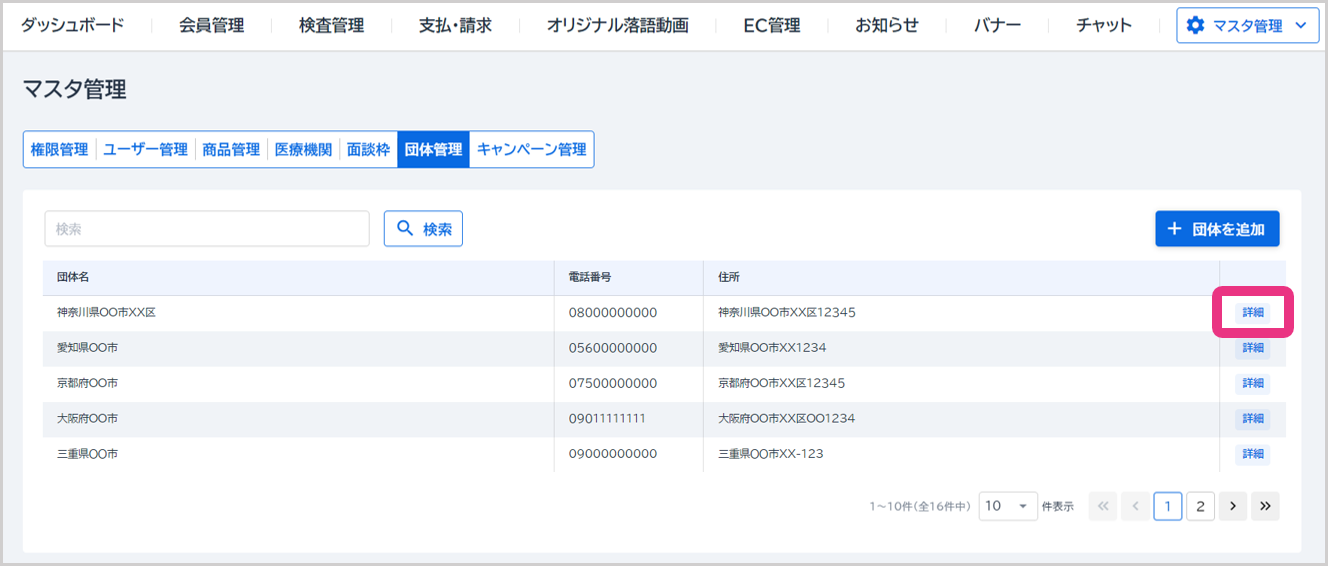
Task: Open the マスタ管理 dropdown in top navigation
Action: [1247, 26]
